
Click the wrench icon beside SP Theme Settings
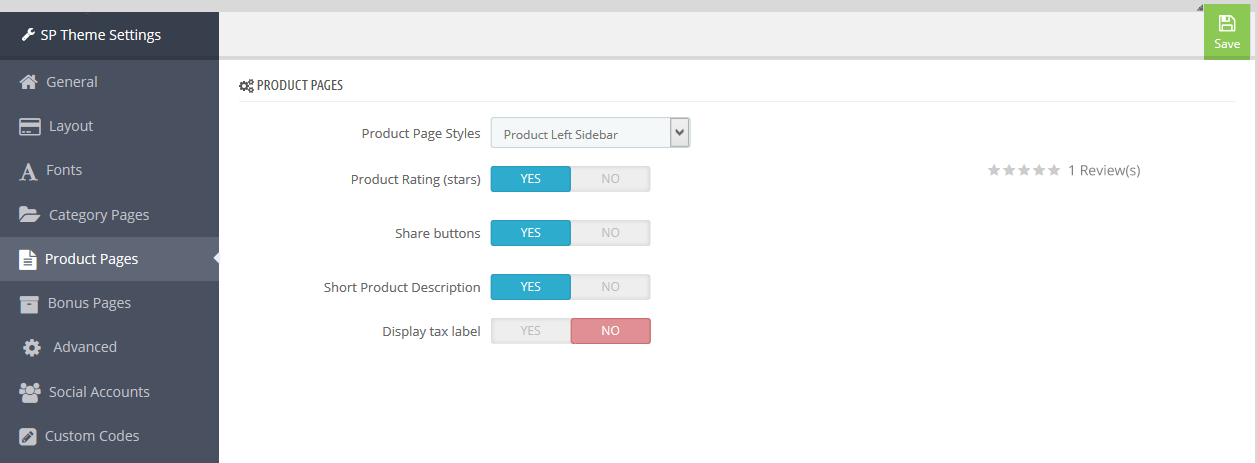click(28, 35)
